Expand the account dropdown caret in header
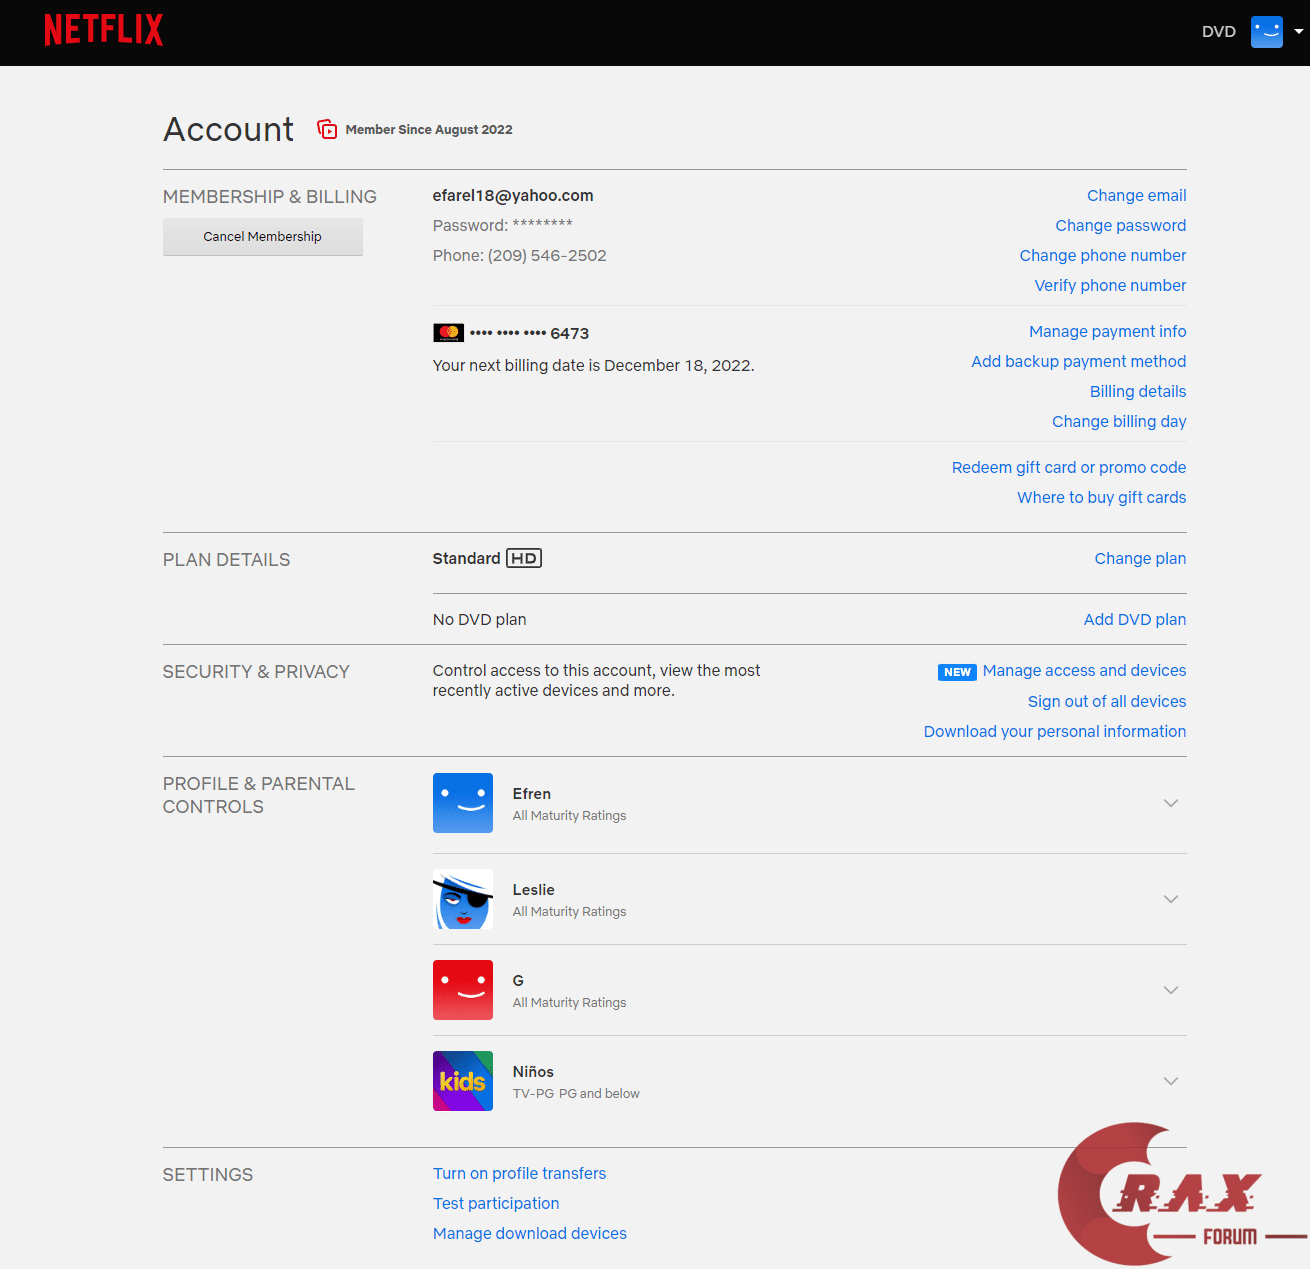Screen dimensions: 1310x1269 [x=1298, y=31]
